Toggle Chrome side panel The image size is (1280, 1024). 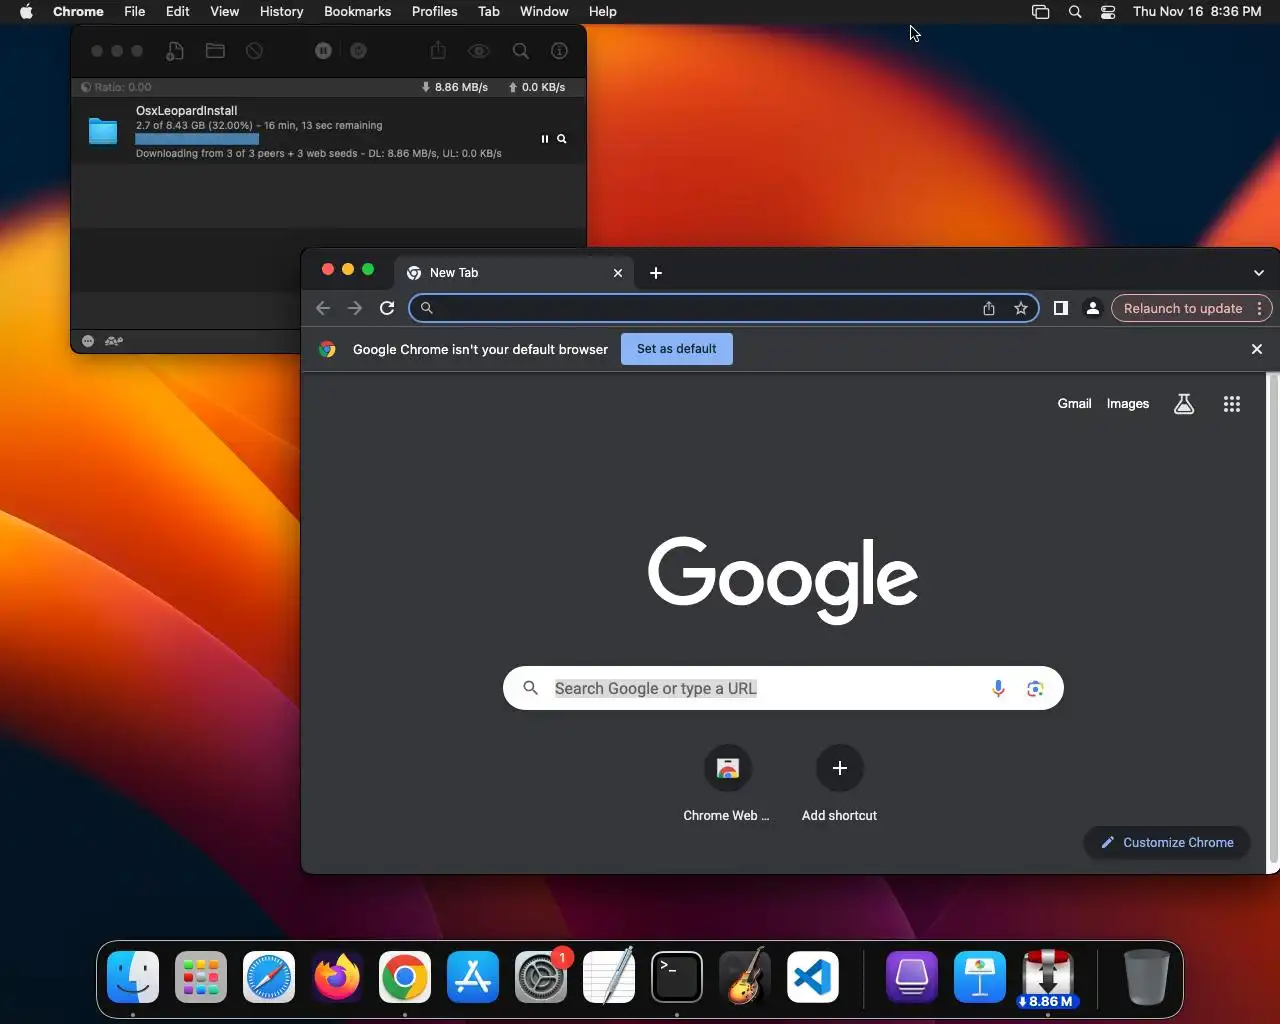tap(1061, 308)
